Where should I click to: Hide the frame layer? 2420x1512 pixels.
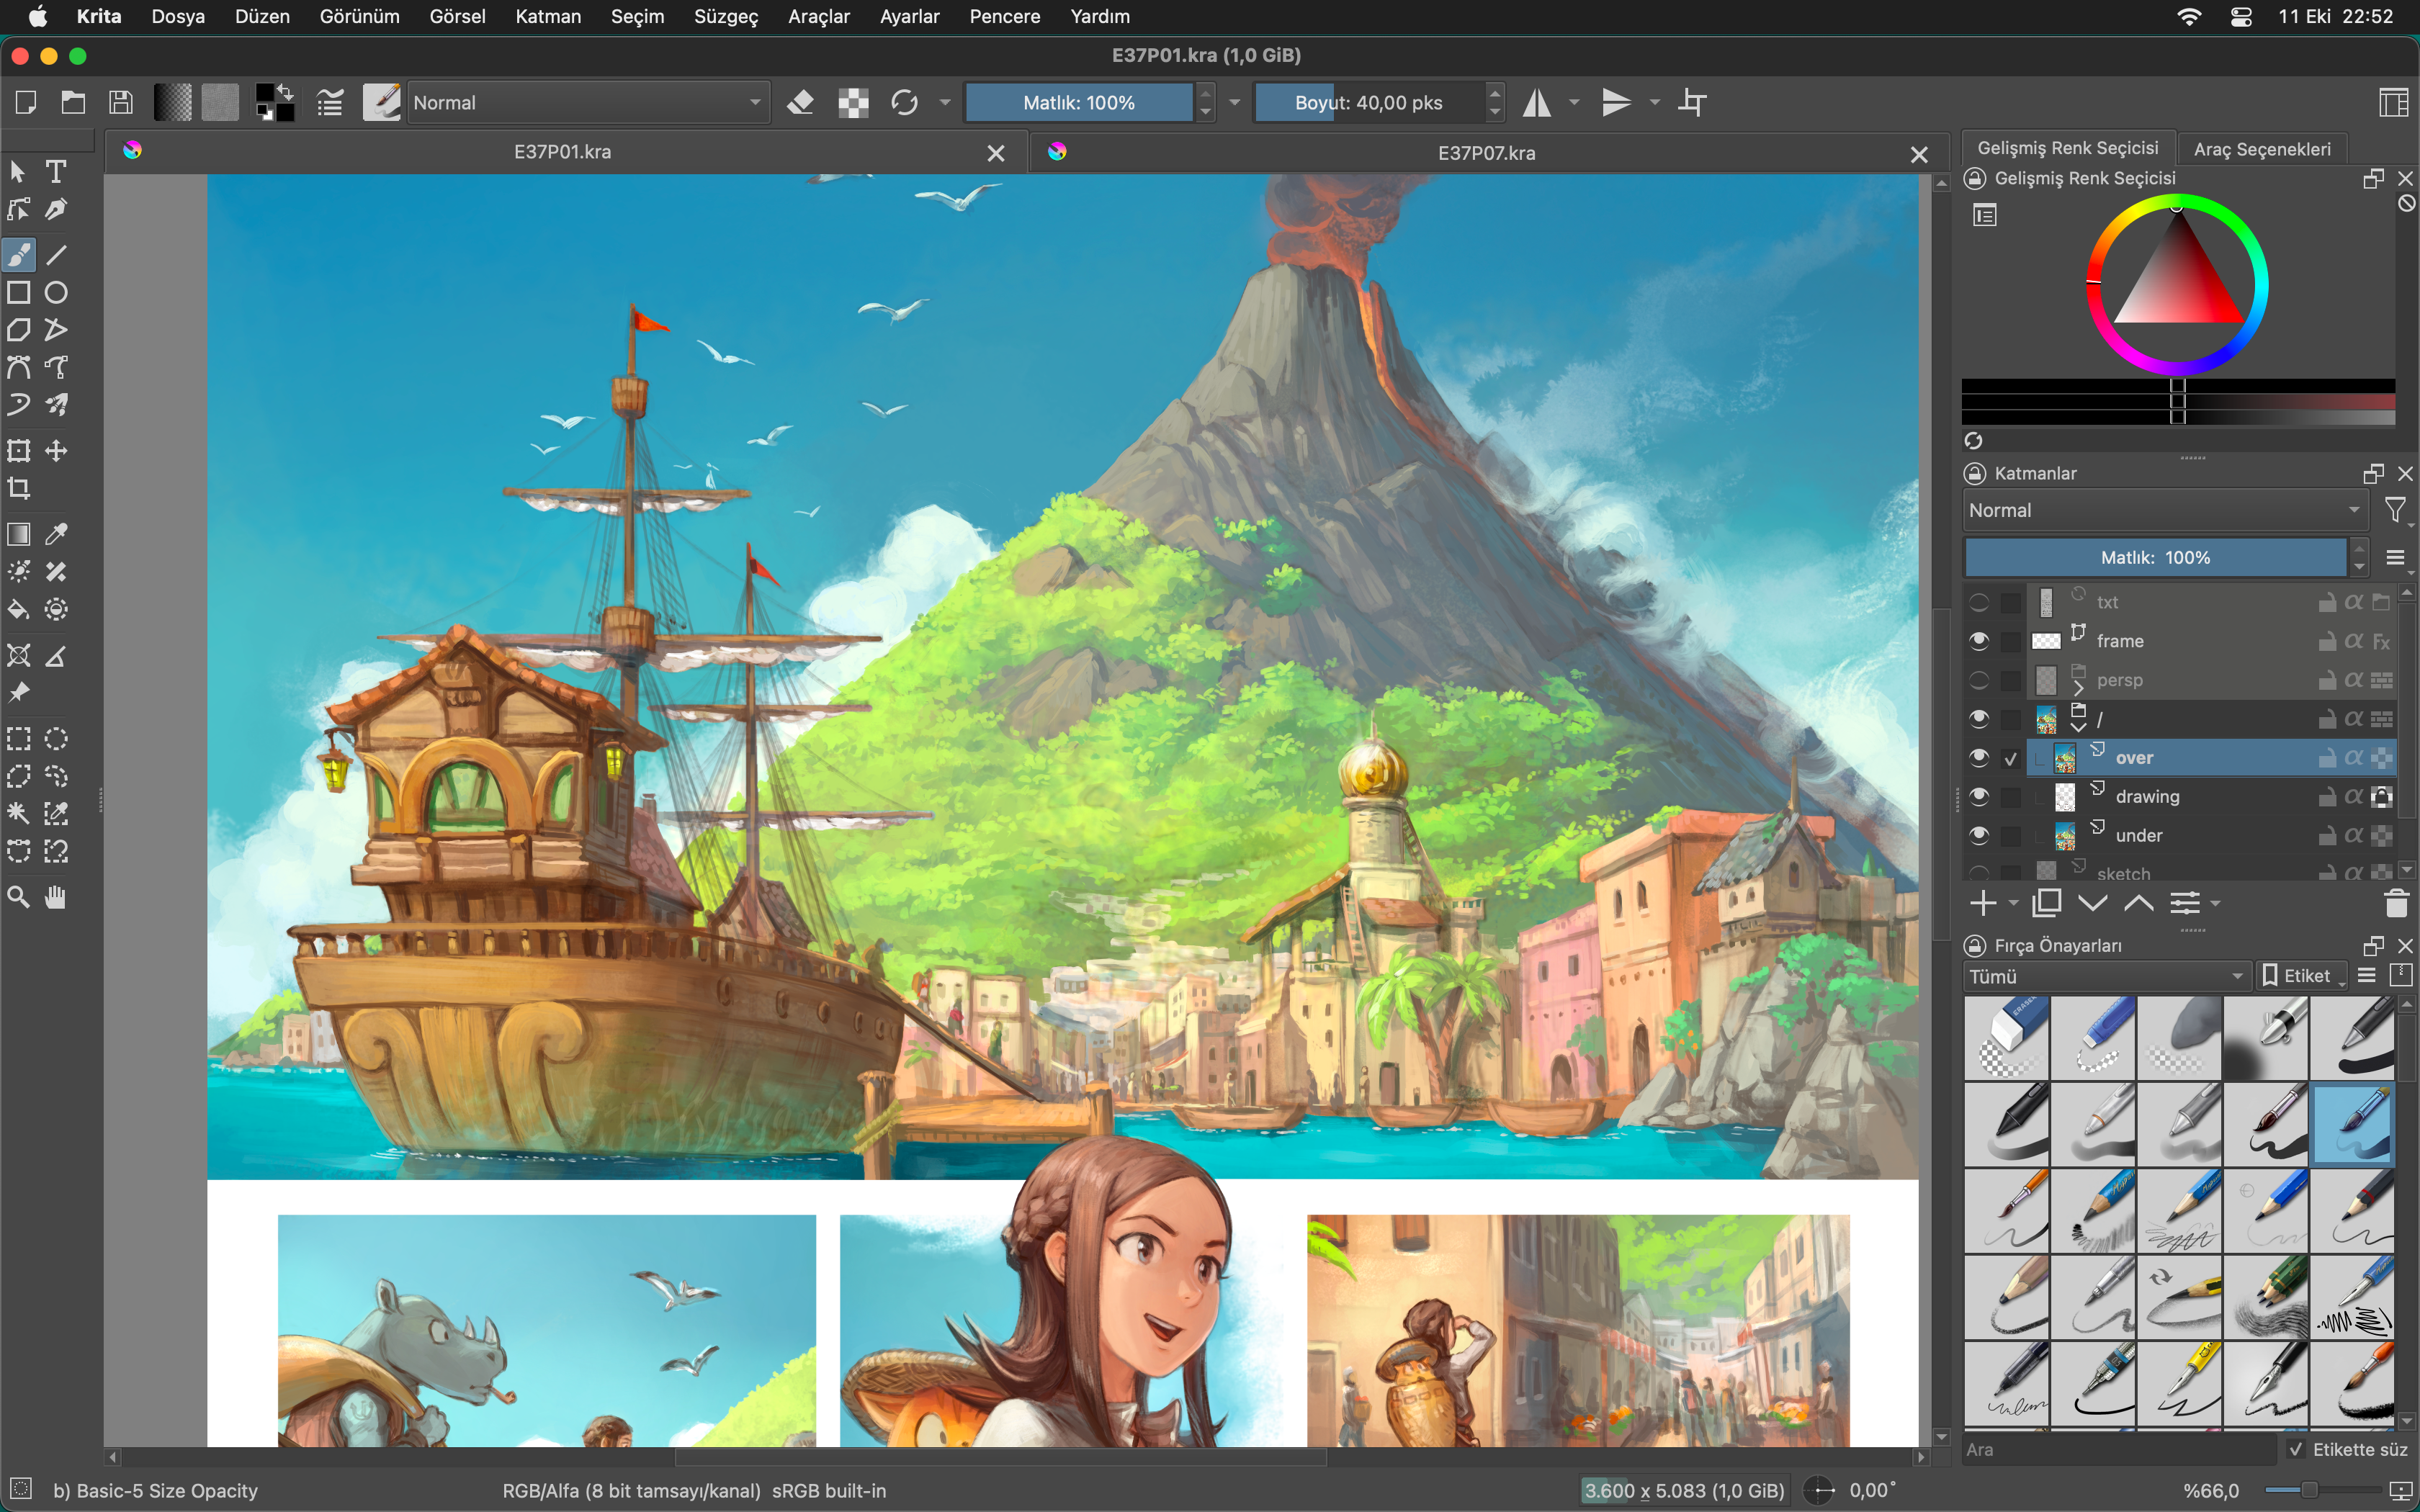tap(1979, 641)
